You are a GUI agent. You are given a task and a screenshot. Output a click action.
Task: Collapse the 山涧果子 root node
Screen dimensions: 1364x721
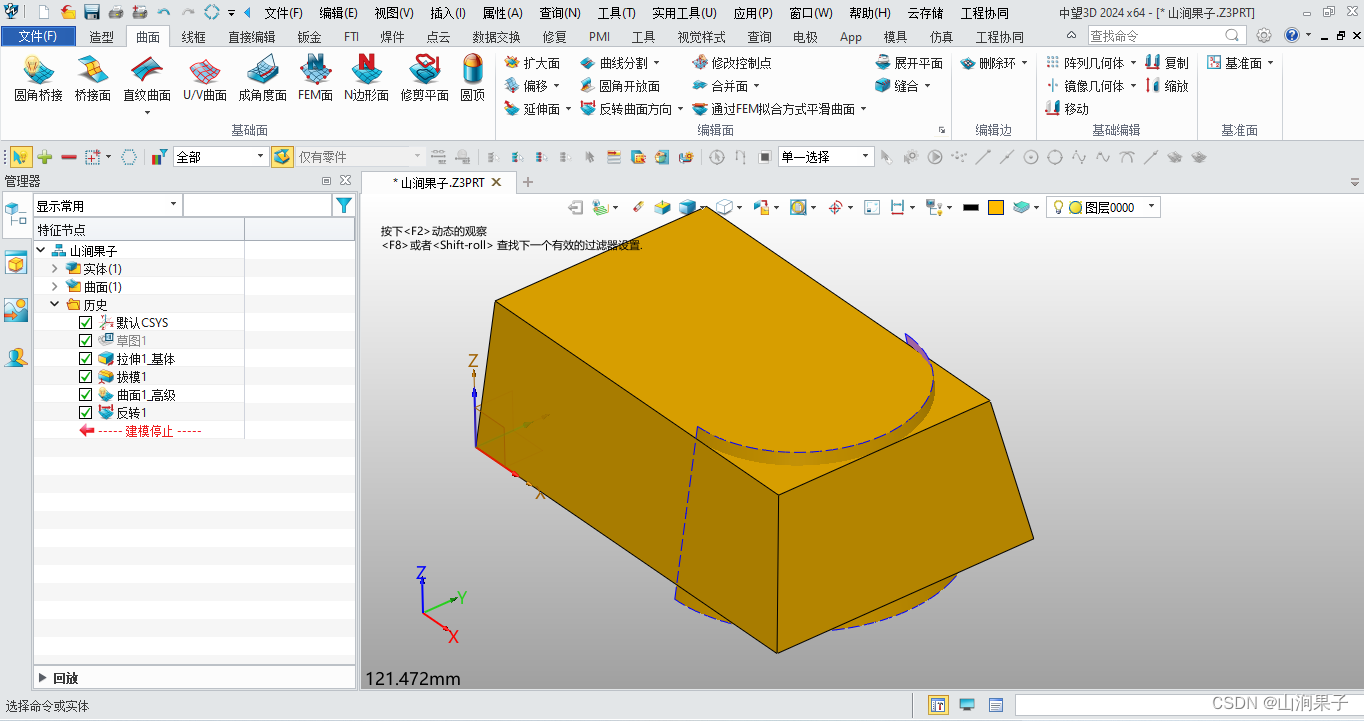(x=41, y=251)
